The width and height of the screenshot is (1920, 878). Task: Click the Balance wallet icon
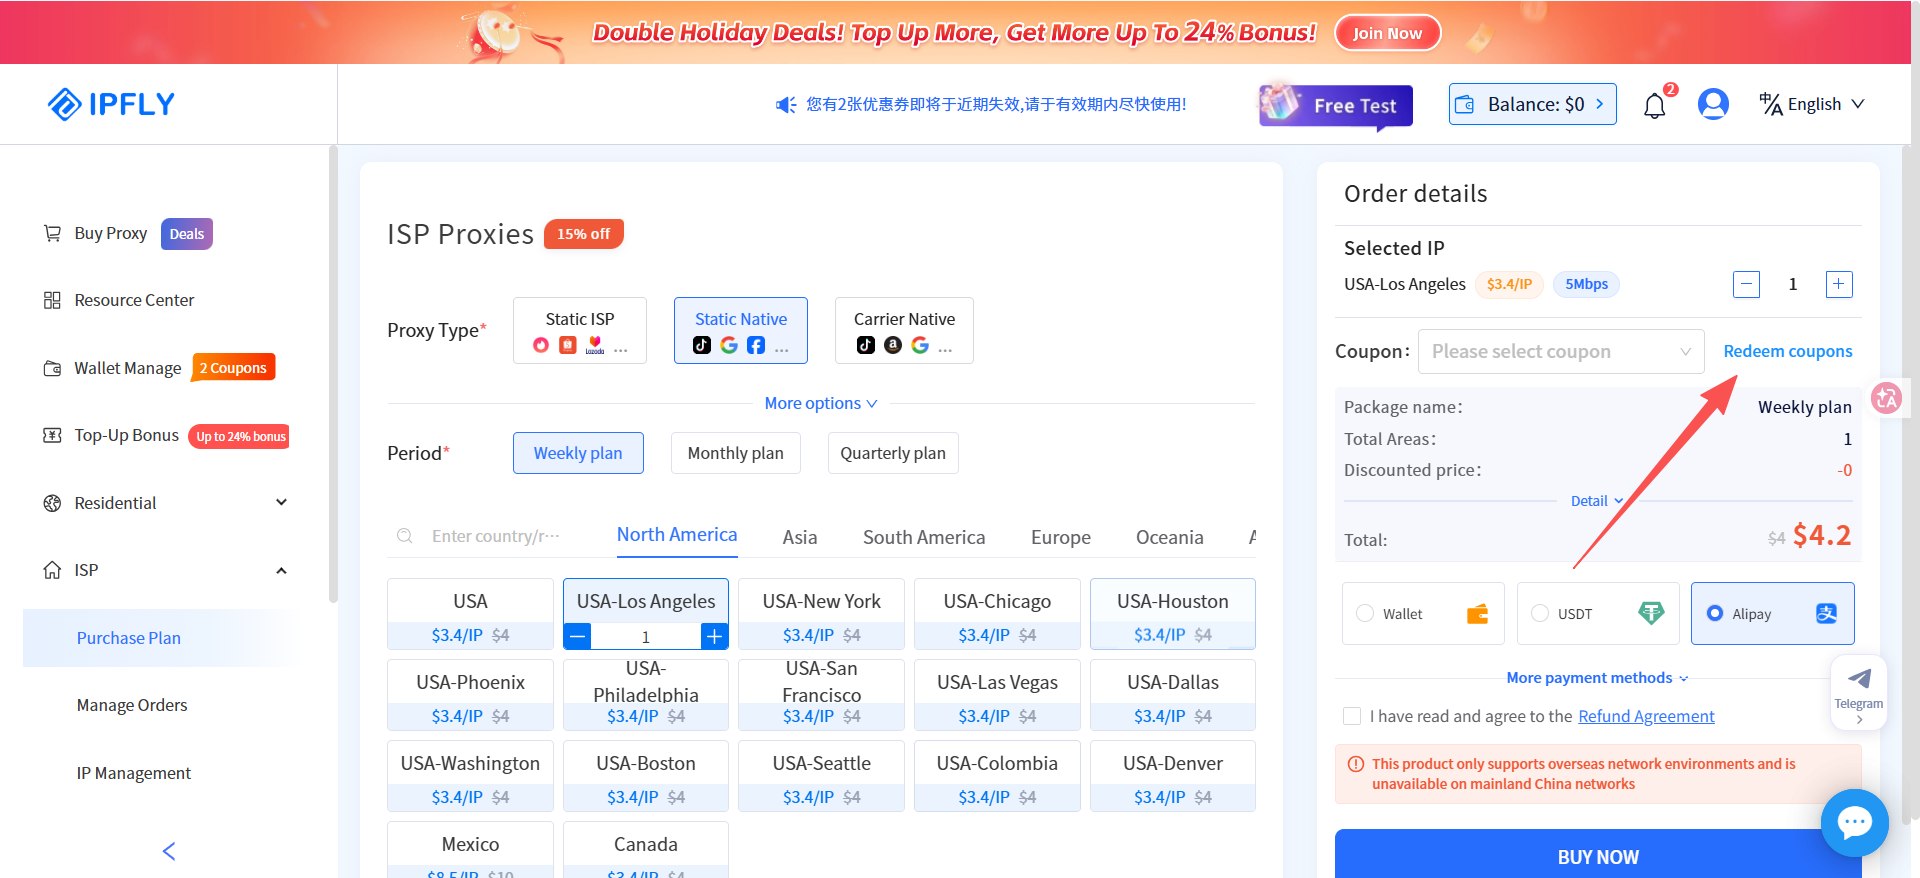coord(1465,105)
